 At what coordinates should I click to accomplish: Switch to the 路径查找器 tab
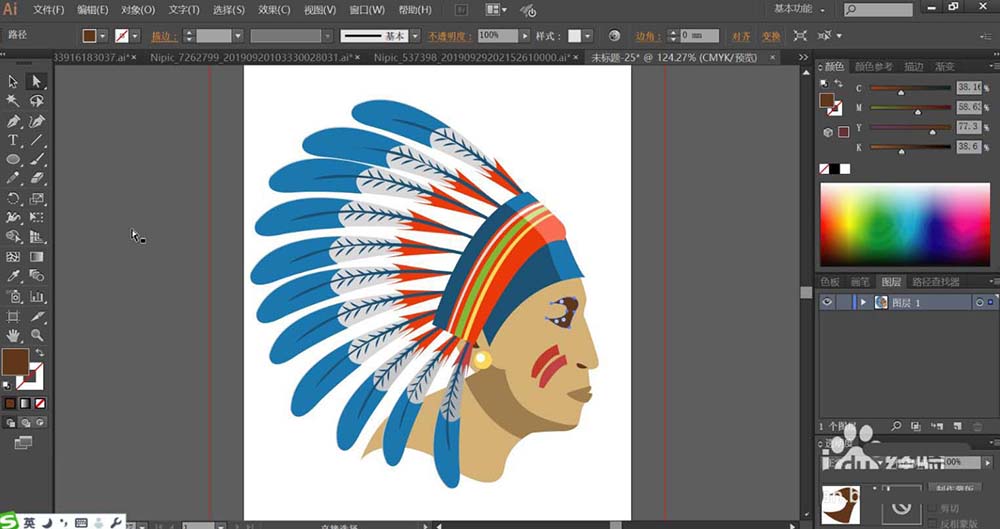[x=936, y=282]
